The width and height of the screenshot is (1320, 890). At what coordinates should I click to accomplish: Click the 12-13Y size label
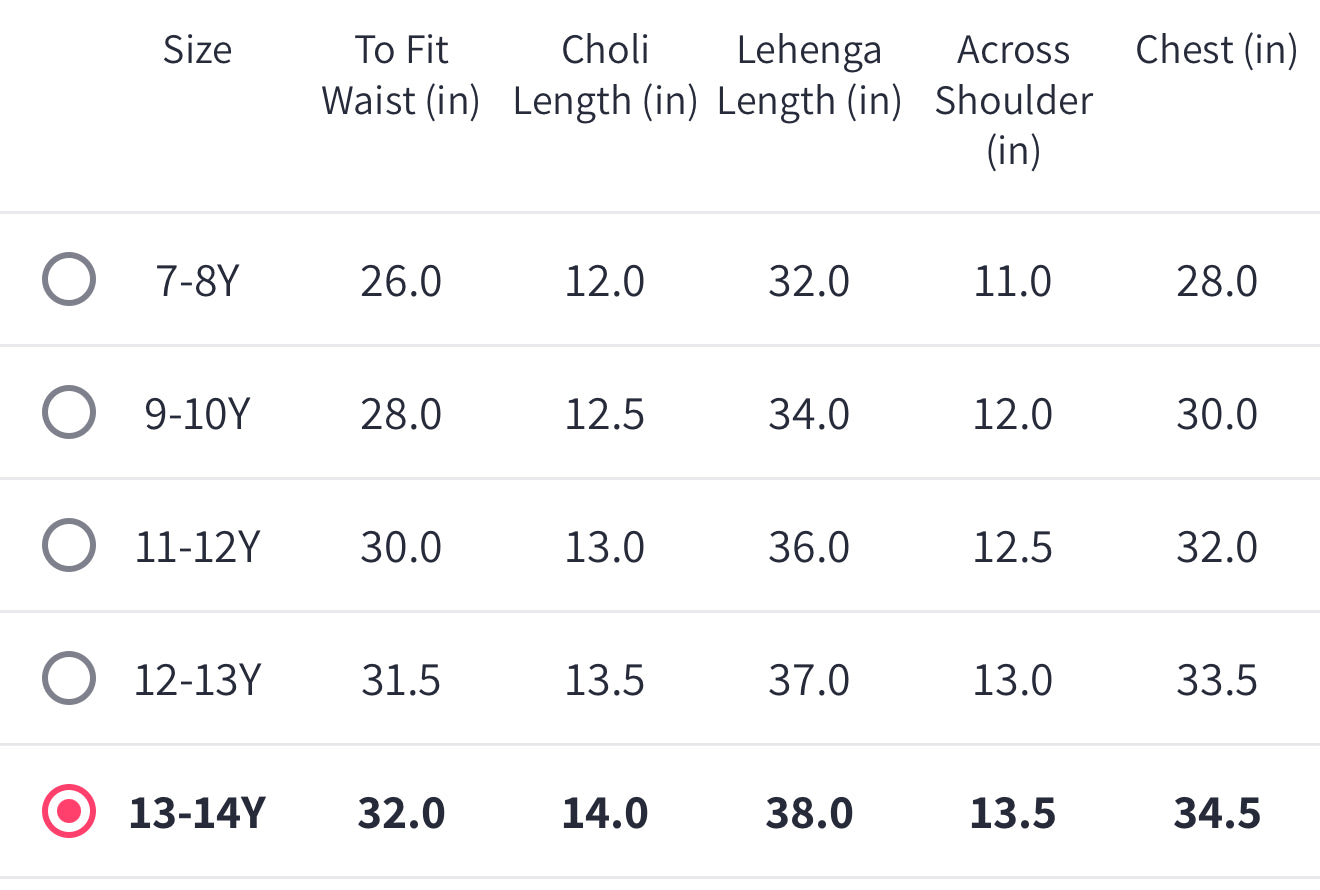tap(198, 680)
